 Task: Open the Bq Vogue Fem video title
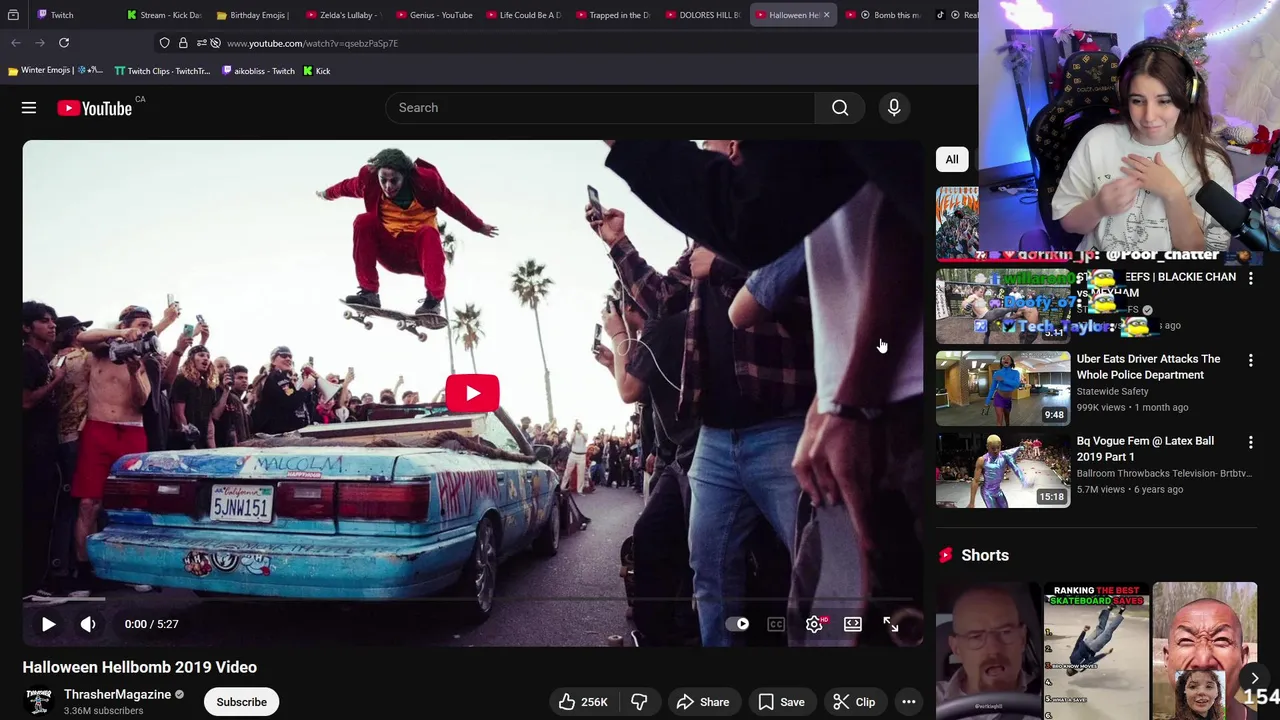coord(1145,449)
